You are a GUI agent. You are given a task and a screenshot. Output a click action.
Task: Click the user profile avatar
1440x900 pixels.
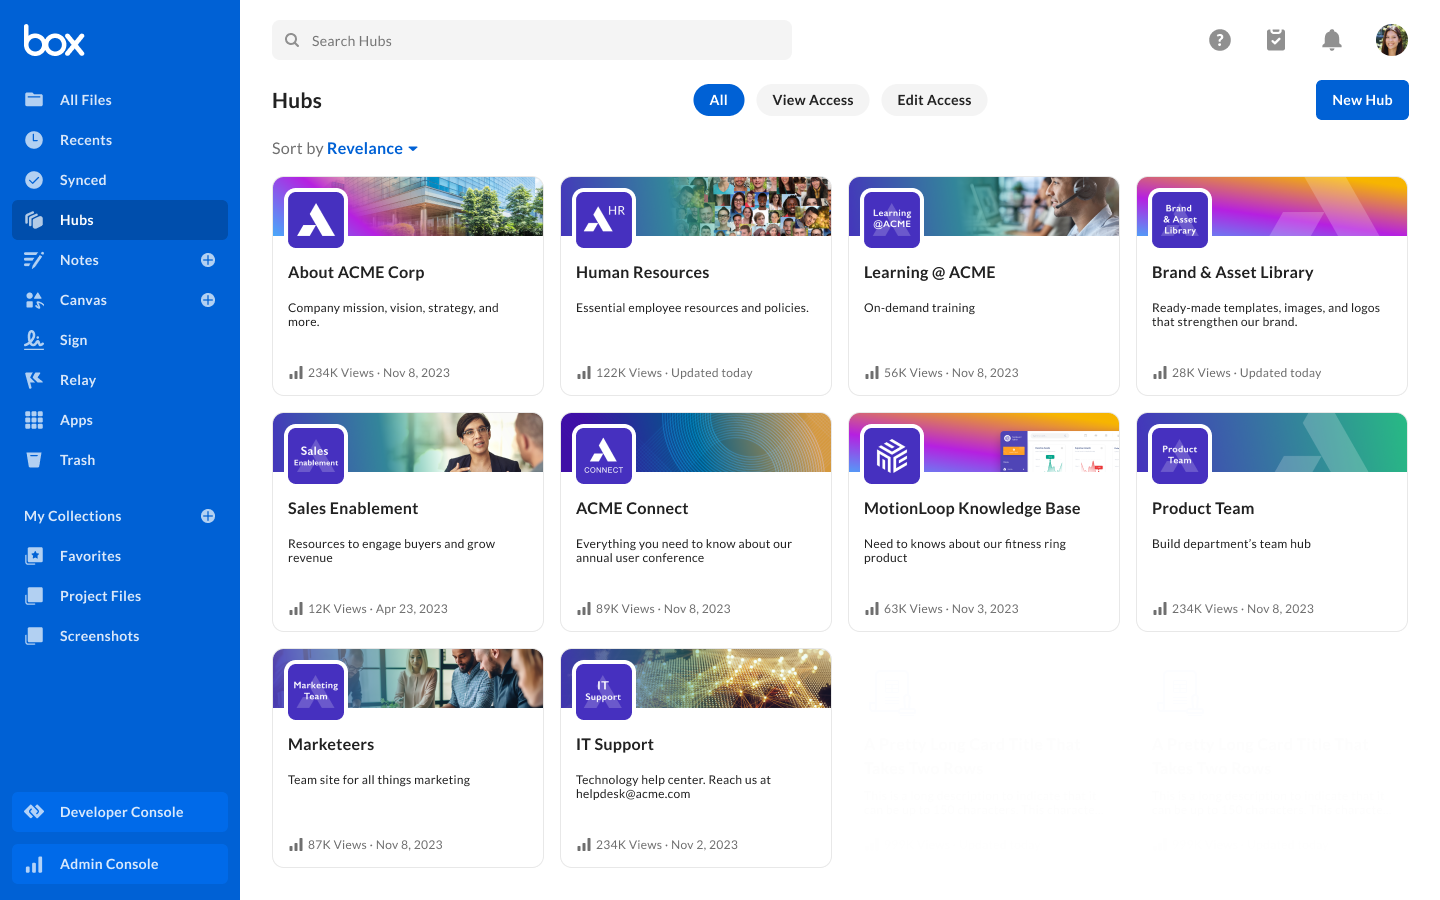[1391, 40]
